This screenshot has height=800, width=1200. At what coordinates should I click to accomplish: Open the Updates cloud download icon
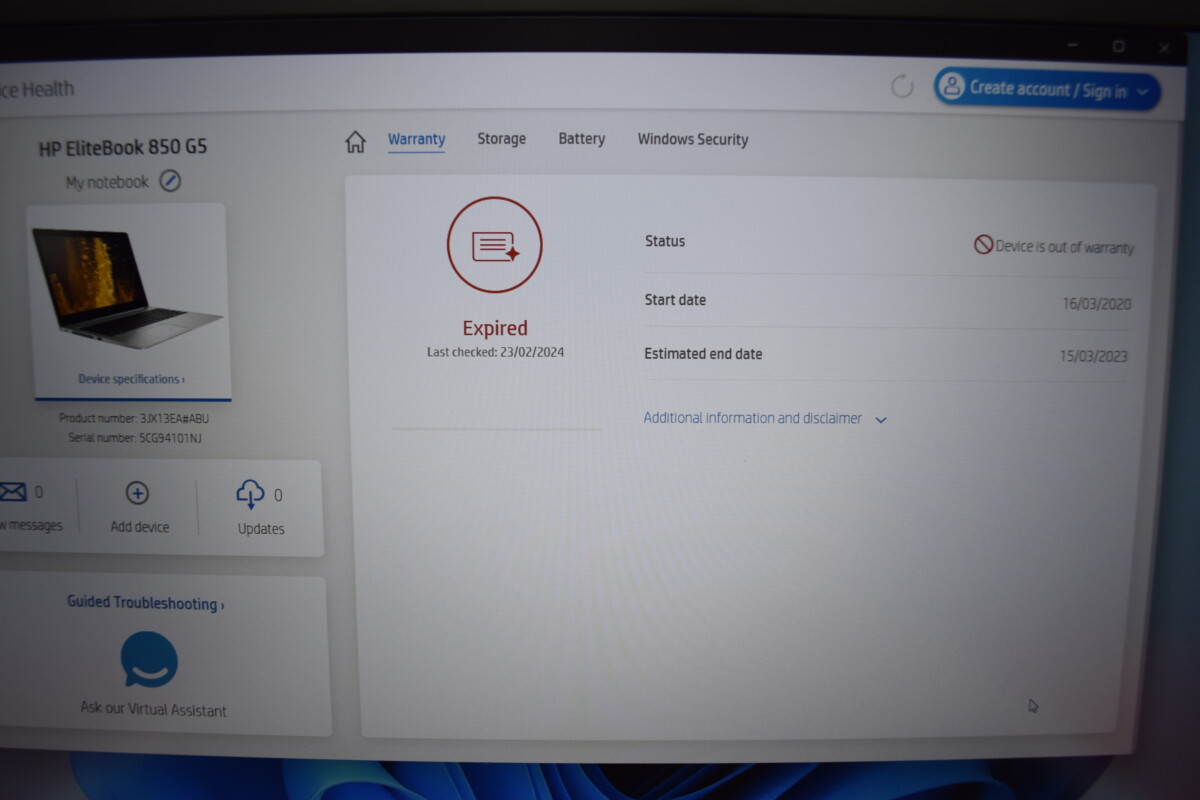[250, 494]
